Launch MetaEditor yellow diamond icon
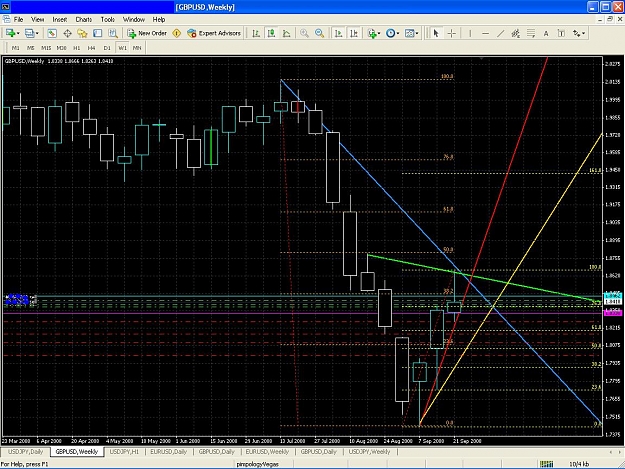This screenshot has width=625, height=469. [x=177, y=33]
